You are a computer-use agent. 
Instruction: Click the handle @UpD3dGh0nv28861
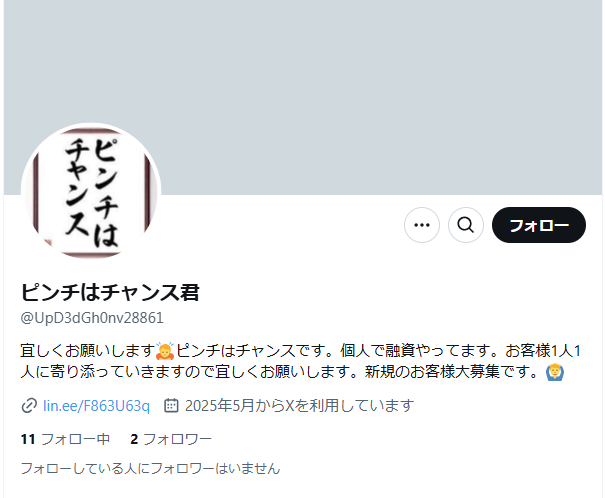tap(92, 318)
